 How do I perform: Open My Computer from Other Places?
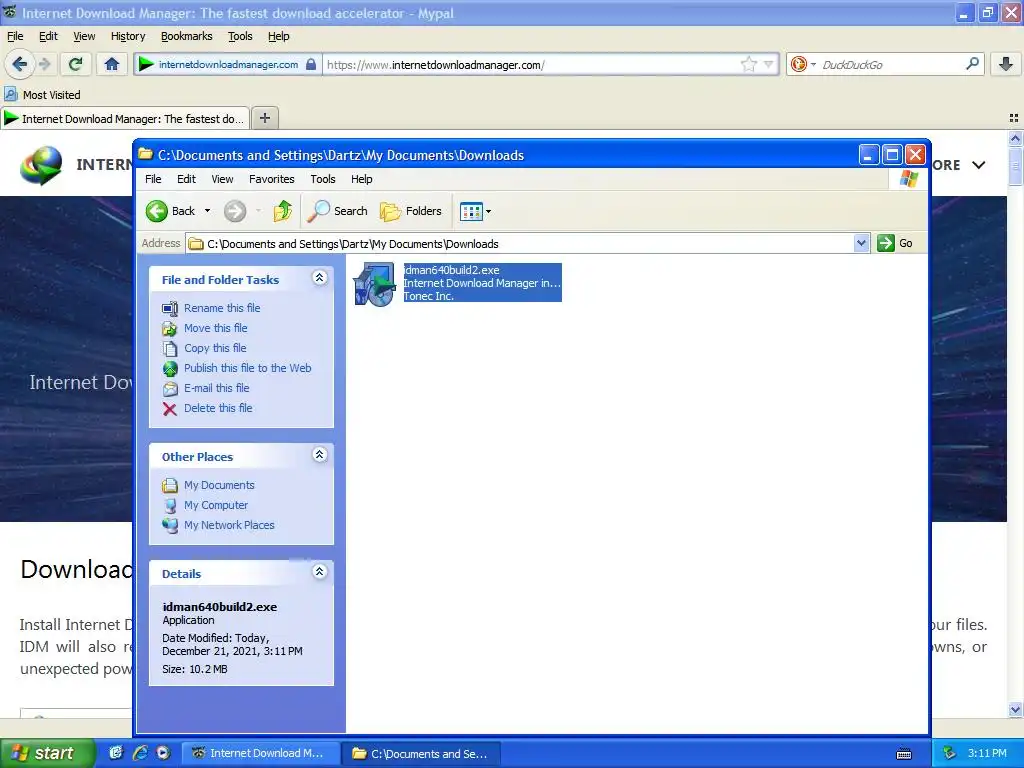pos(216,505)
